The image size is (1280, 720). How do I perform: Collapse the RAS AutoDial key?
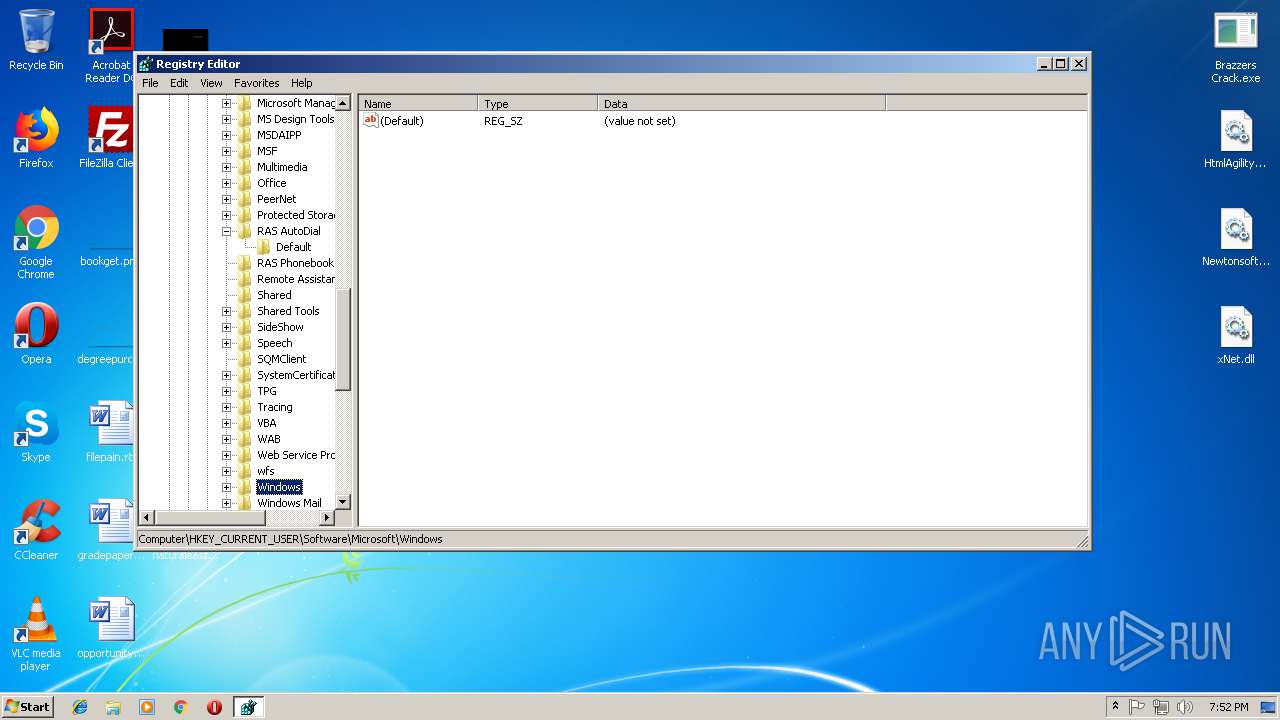click(227, 231)
